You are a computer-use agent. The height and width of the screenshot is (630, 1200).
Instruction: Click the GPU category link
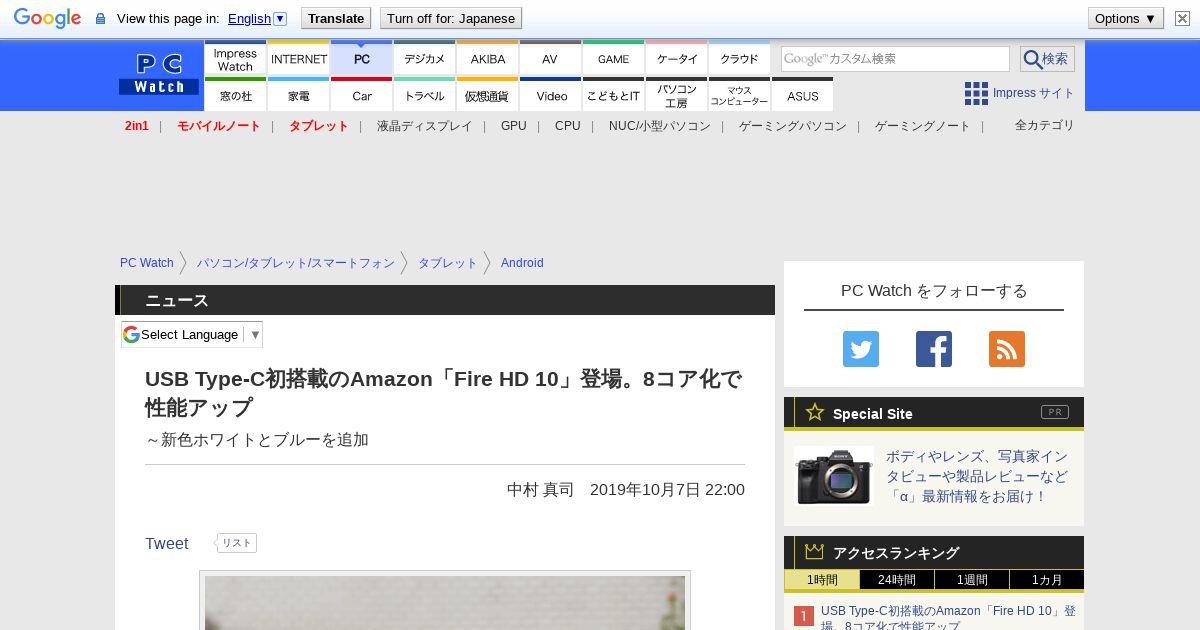[514, 126]
